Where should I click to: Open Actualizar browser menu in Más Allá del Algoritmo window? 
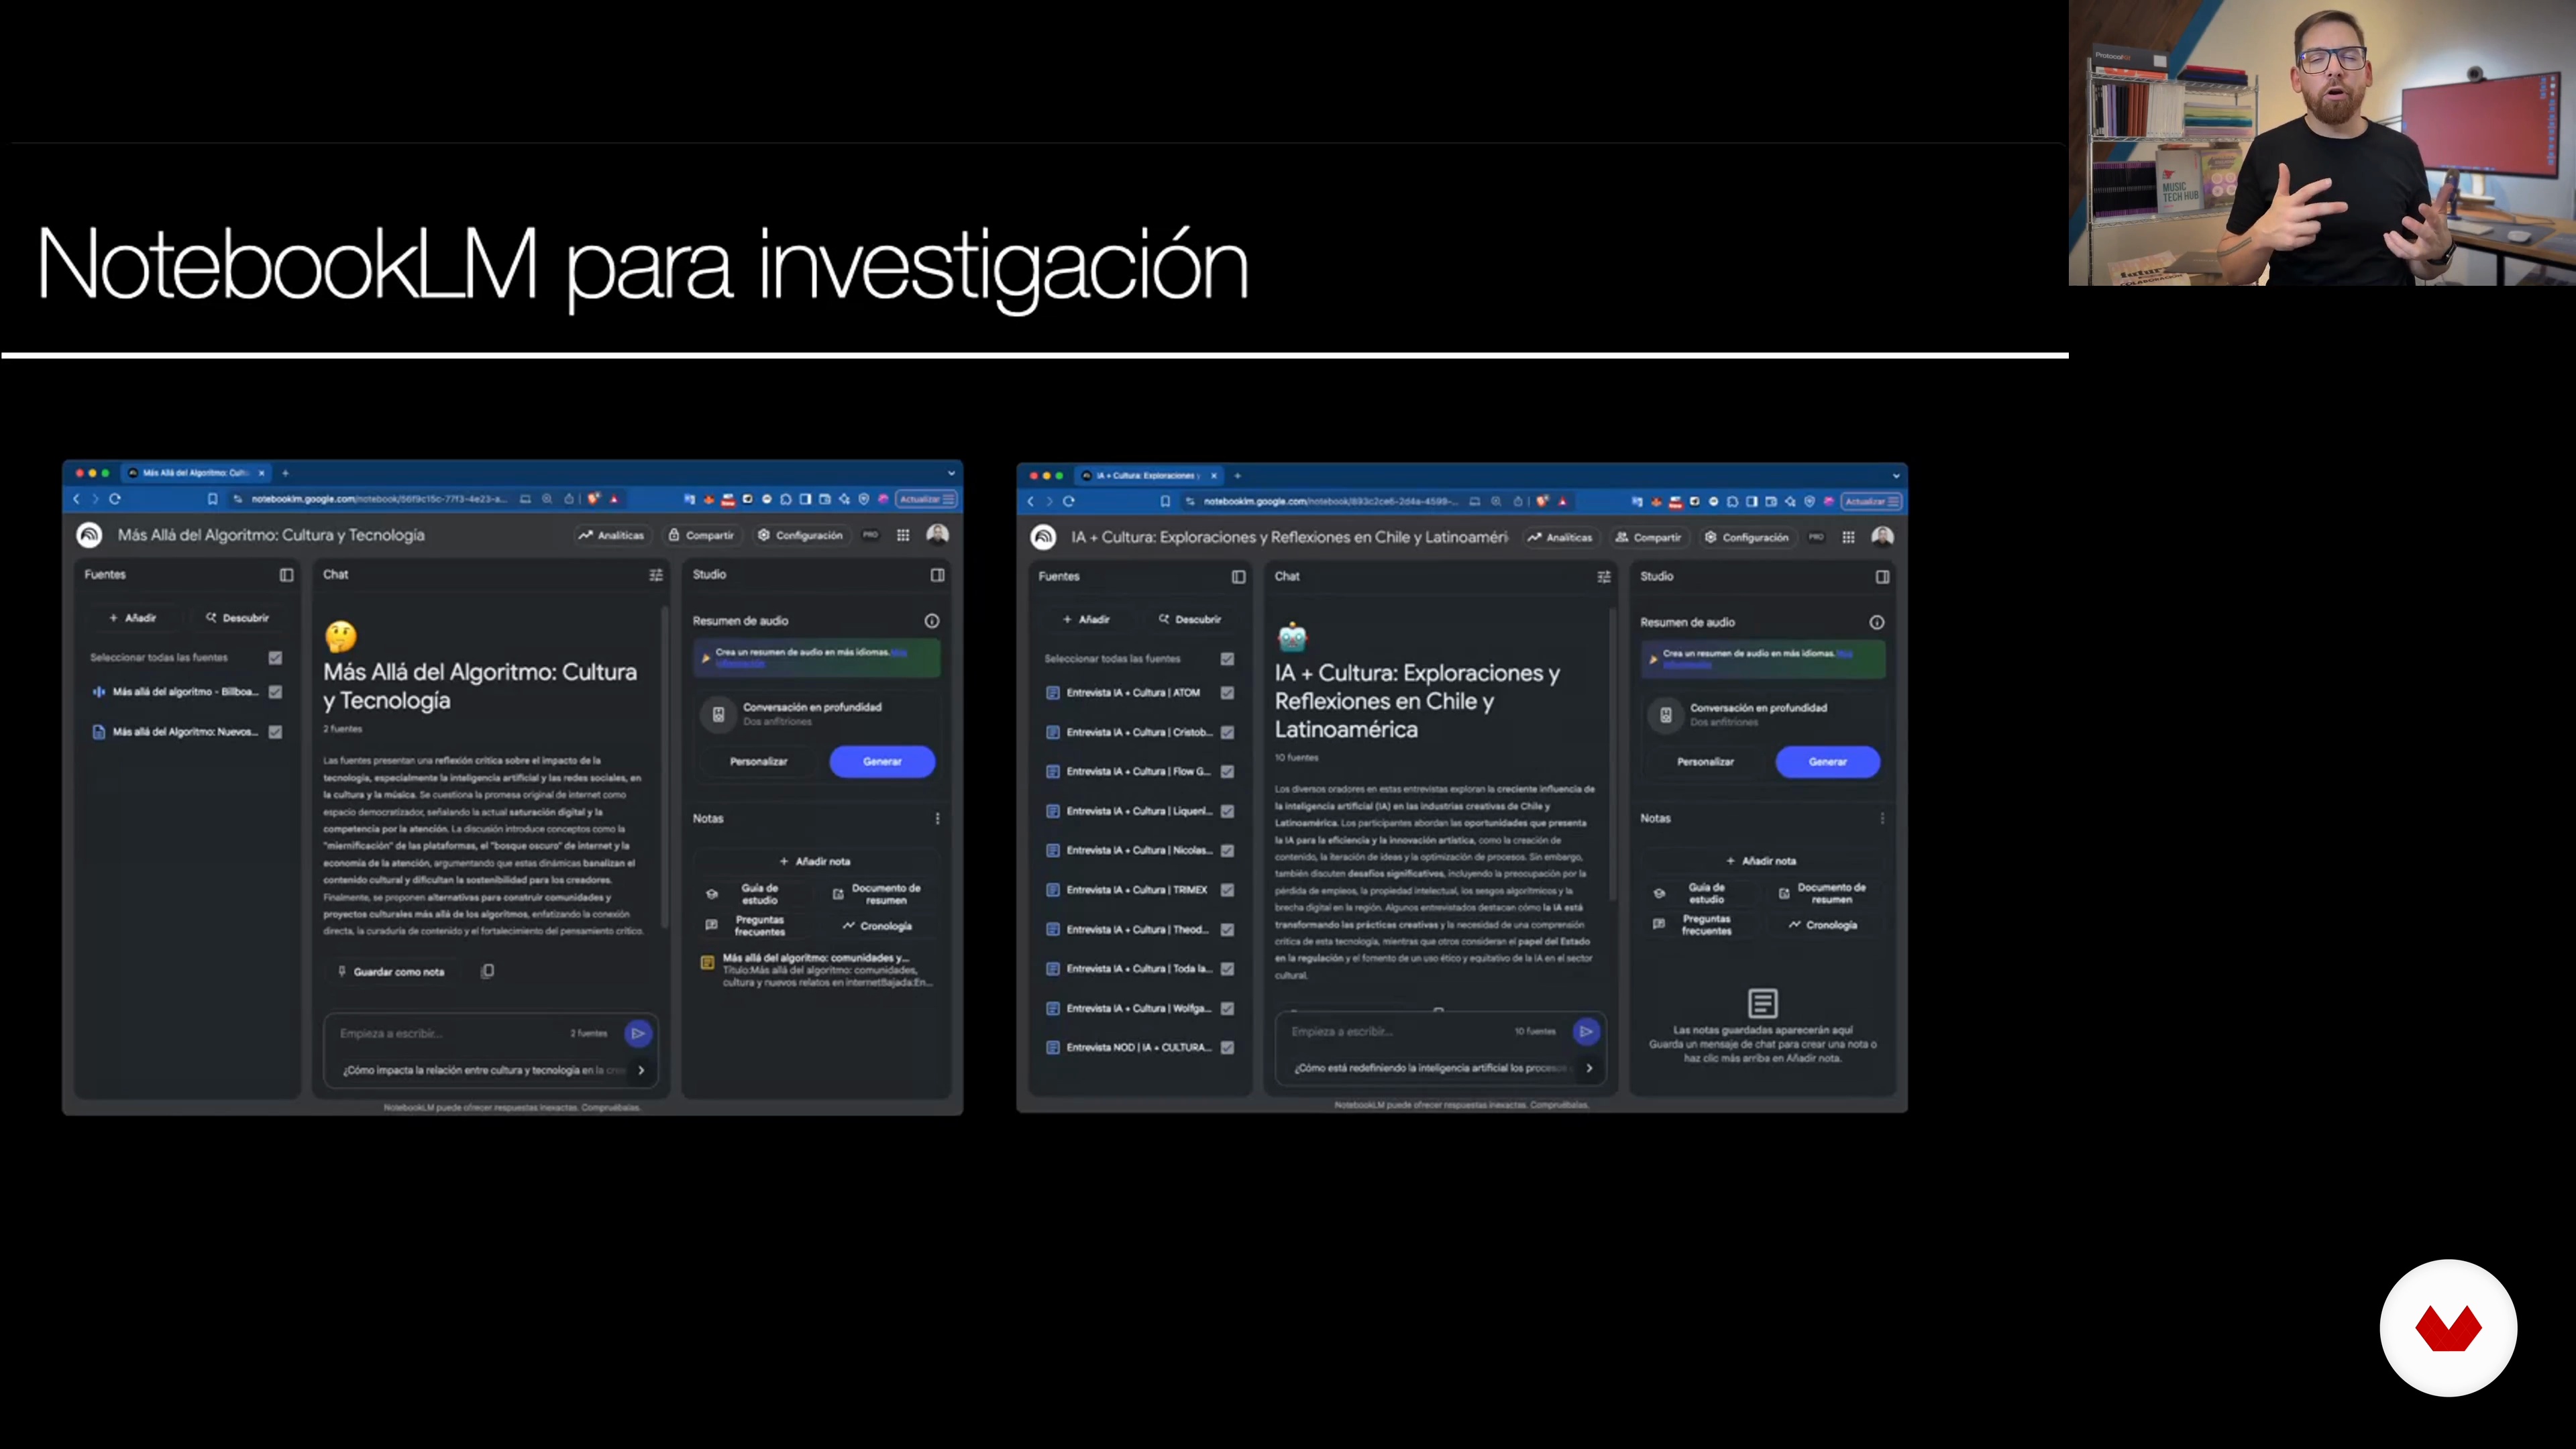click(x=926, y=499)
